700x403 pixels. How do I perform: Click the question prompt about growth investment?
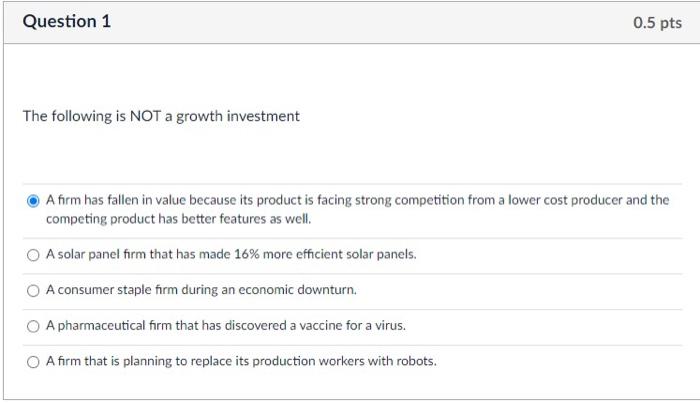pos(161,116)
